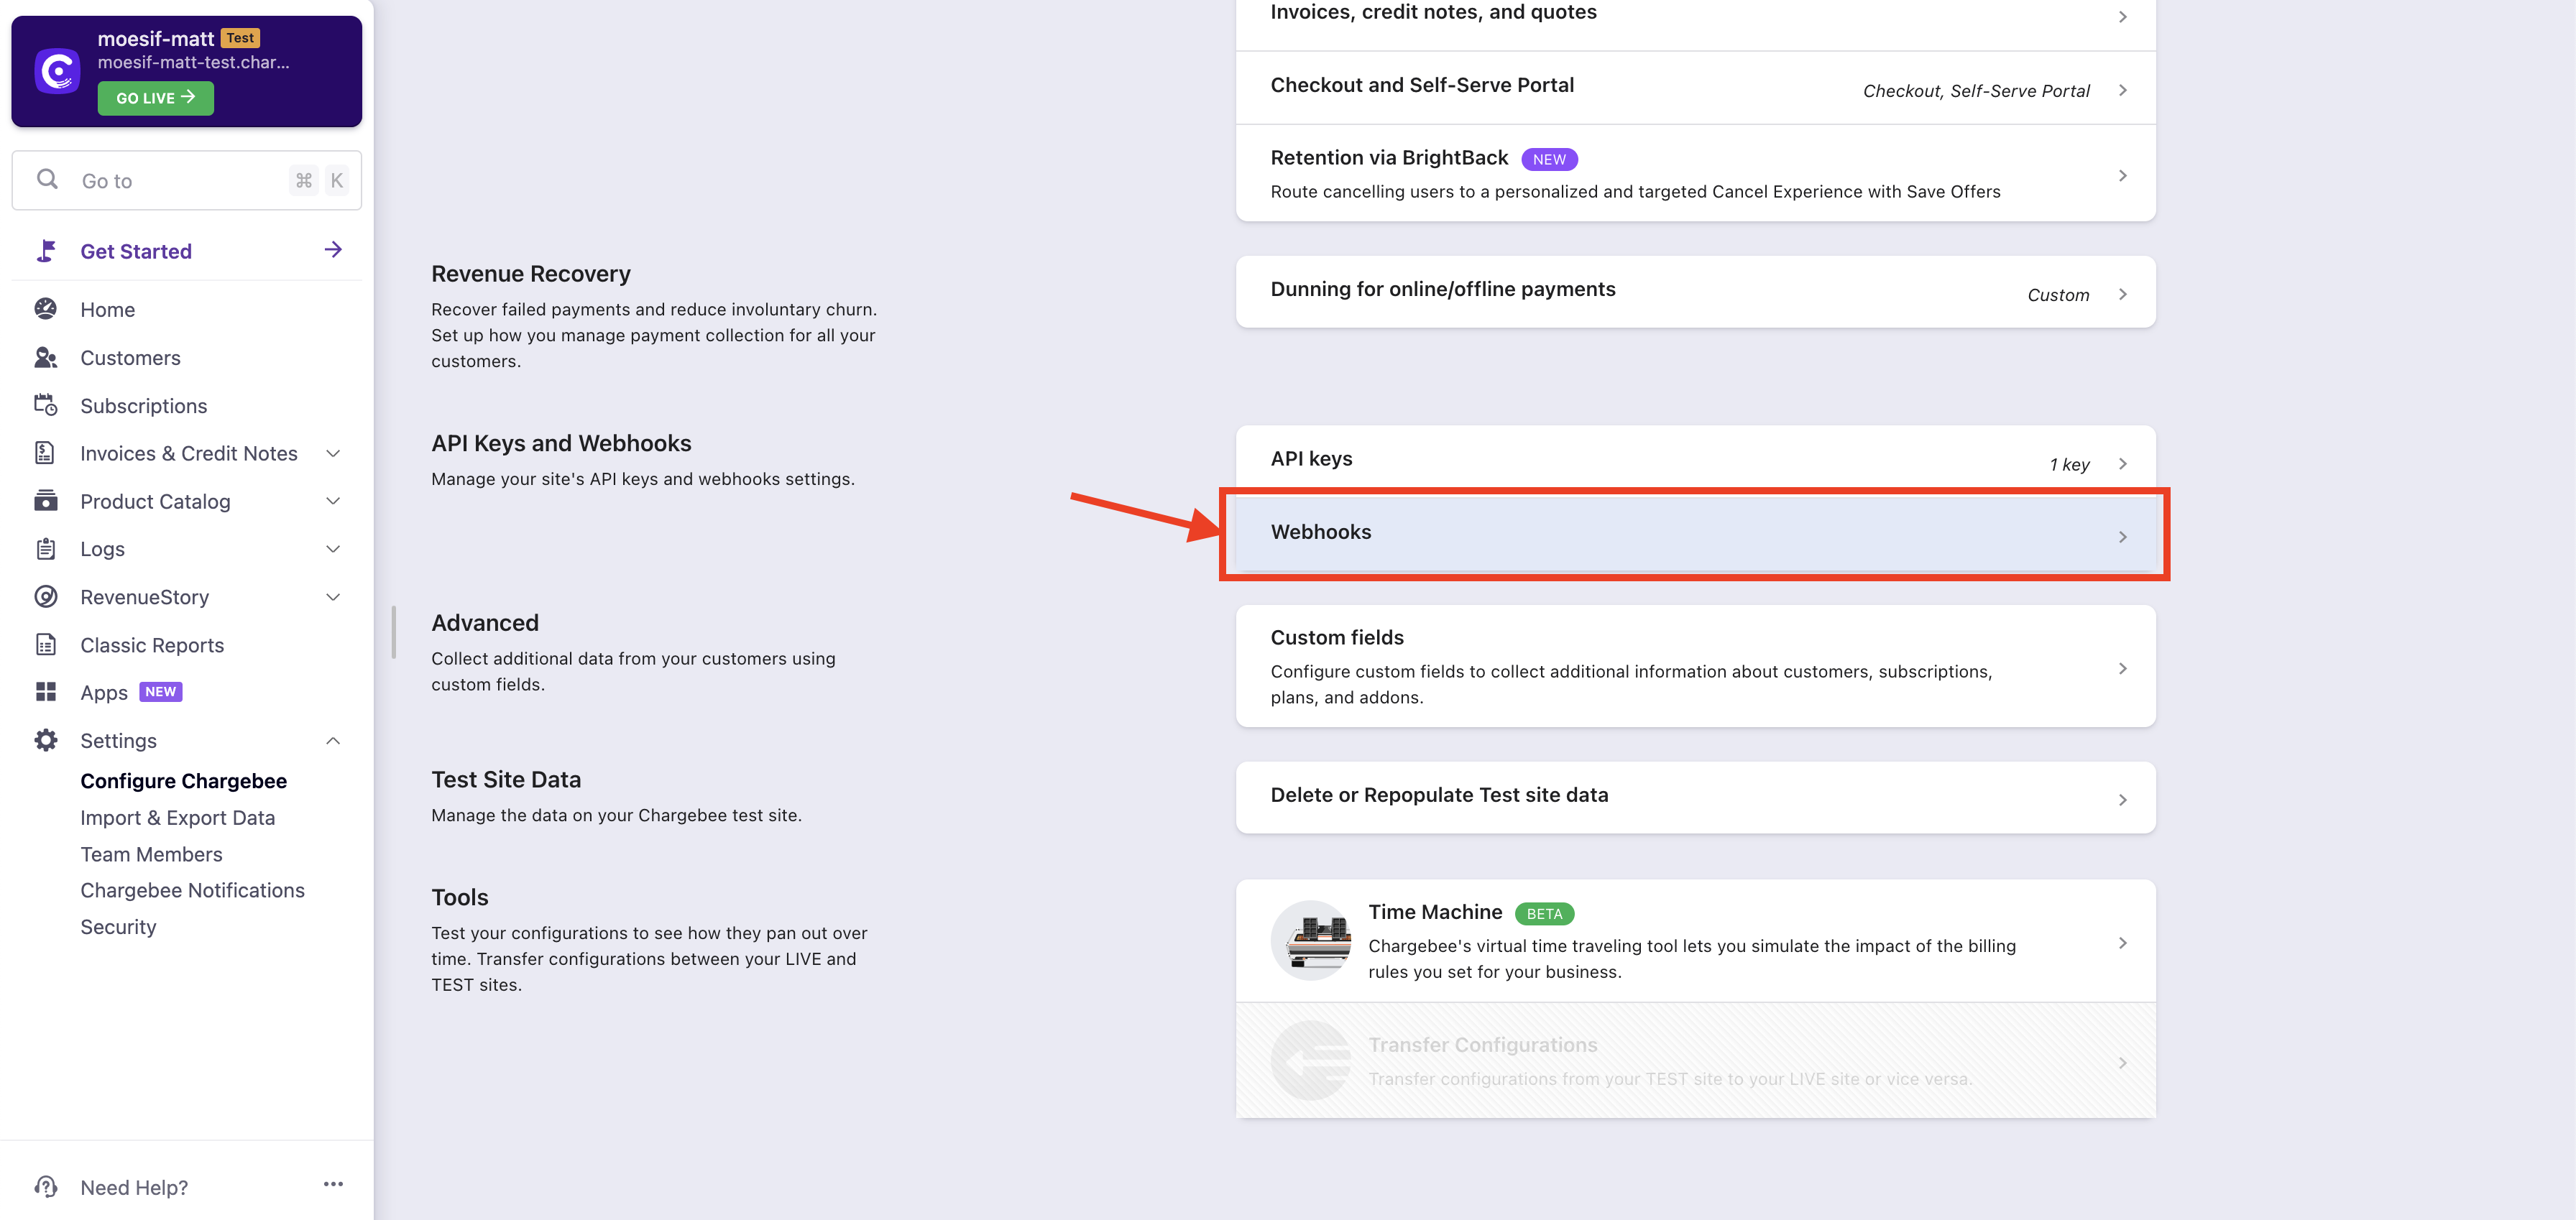Expand the RevenueStory submenu
The height and width of the screenshot is (1220, 2576).
click(x=333, y=597)
